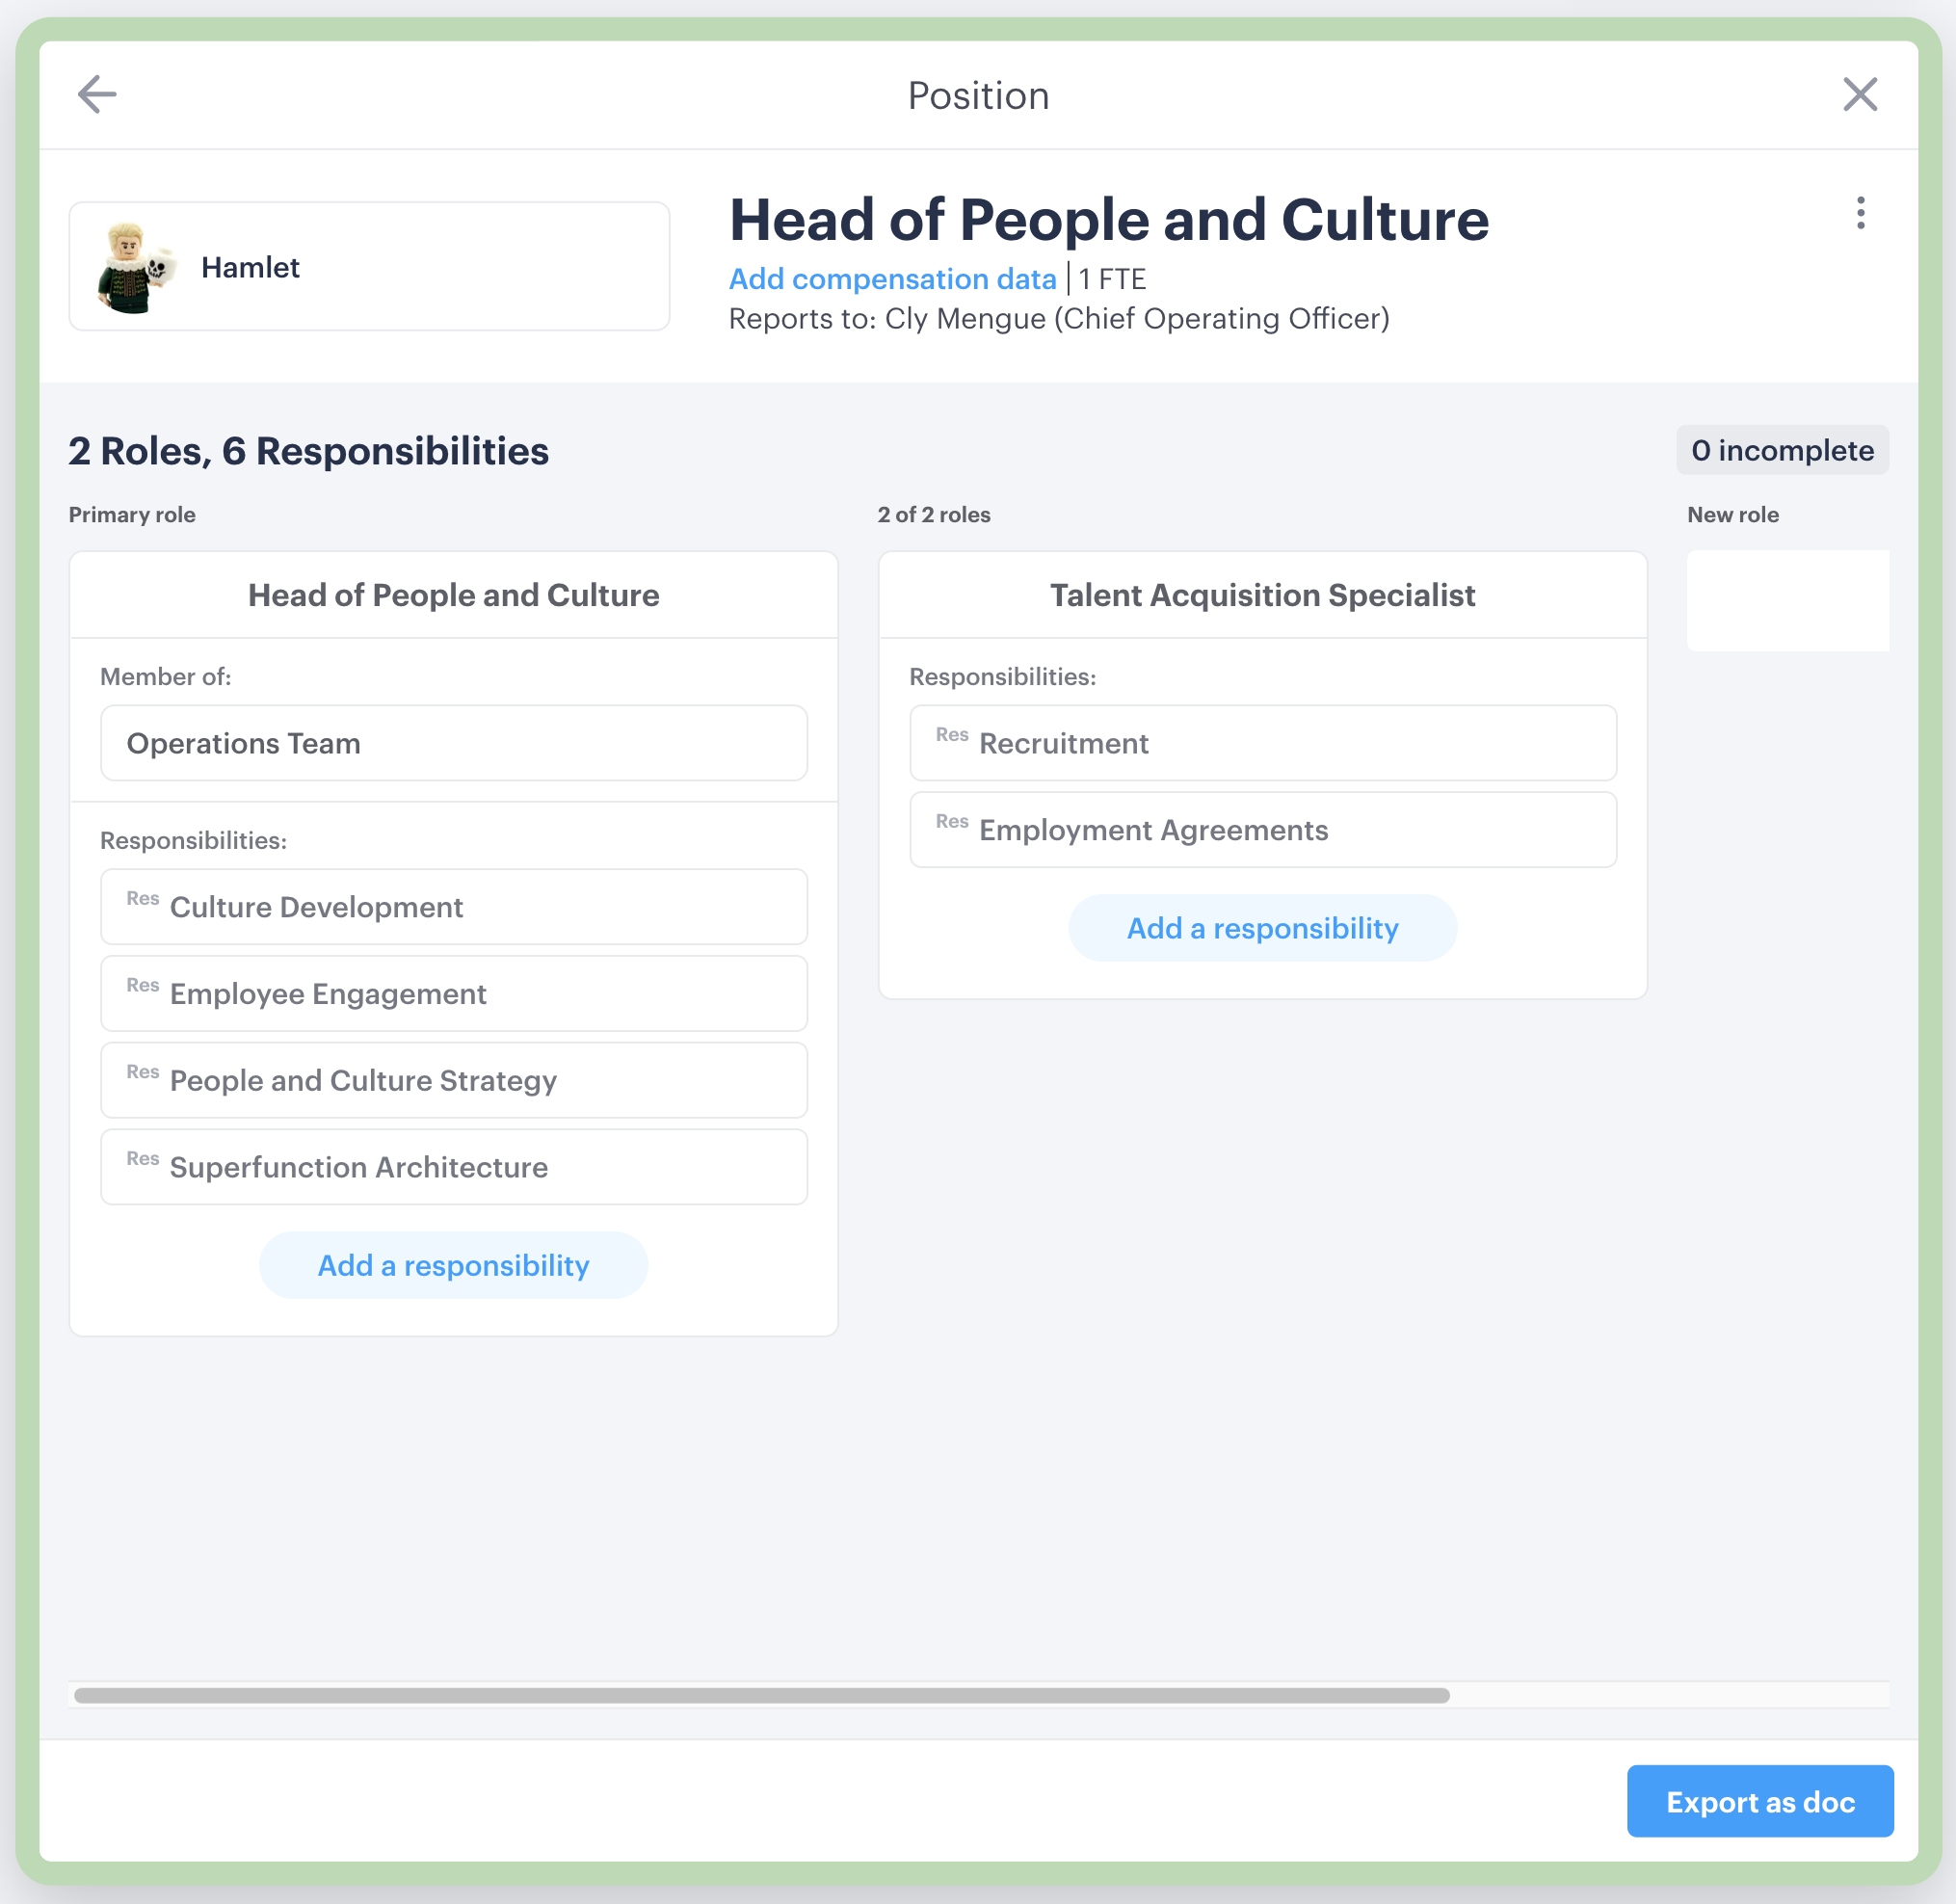Open the Employee Engagement responsibility

tap(453, 993)
